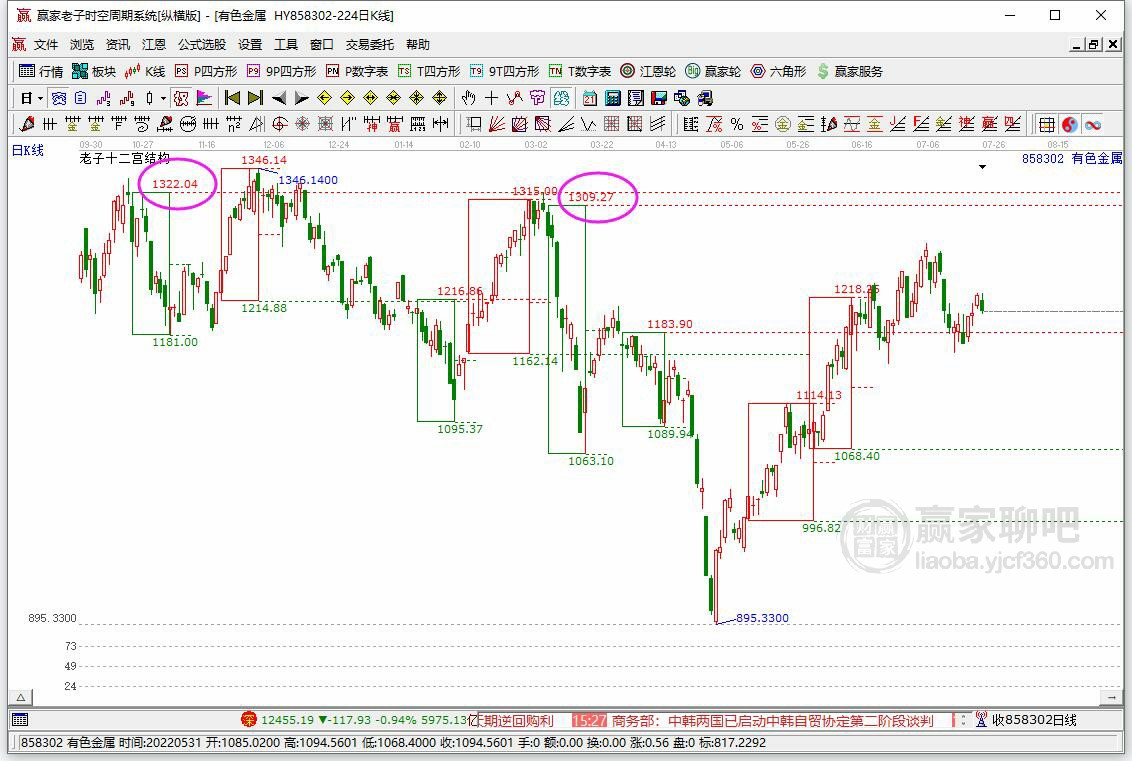This screenshot has width=1132, height=761.
Task: Expand the 日 period dropdown
Action: click(x=40, y=98)
